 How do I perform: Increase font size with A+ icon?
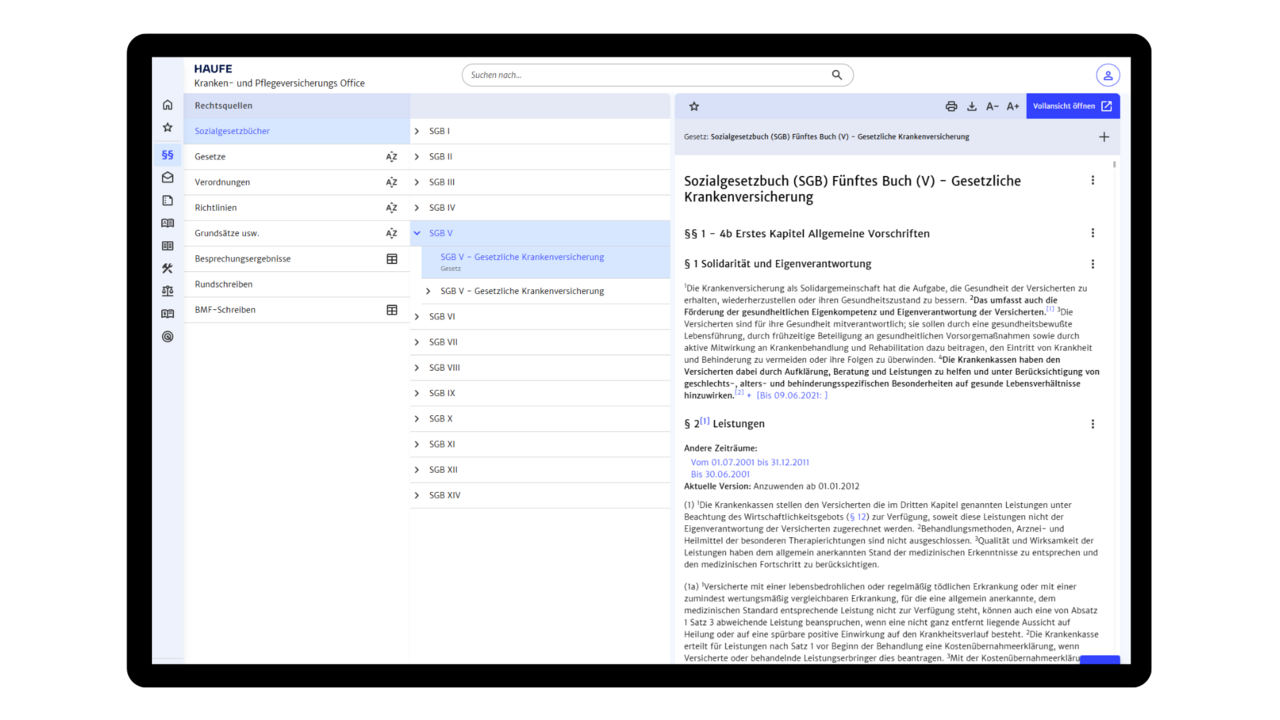point(1013,106)
